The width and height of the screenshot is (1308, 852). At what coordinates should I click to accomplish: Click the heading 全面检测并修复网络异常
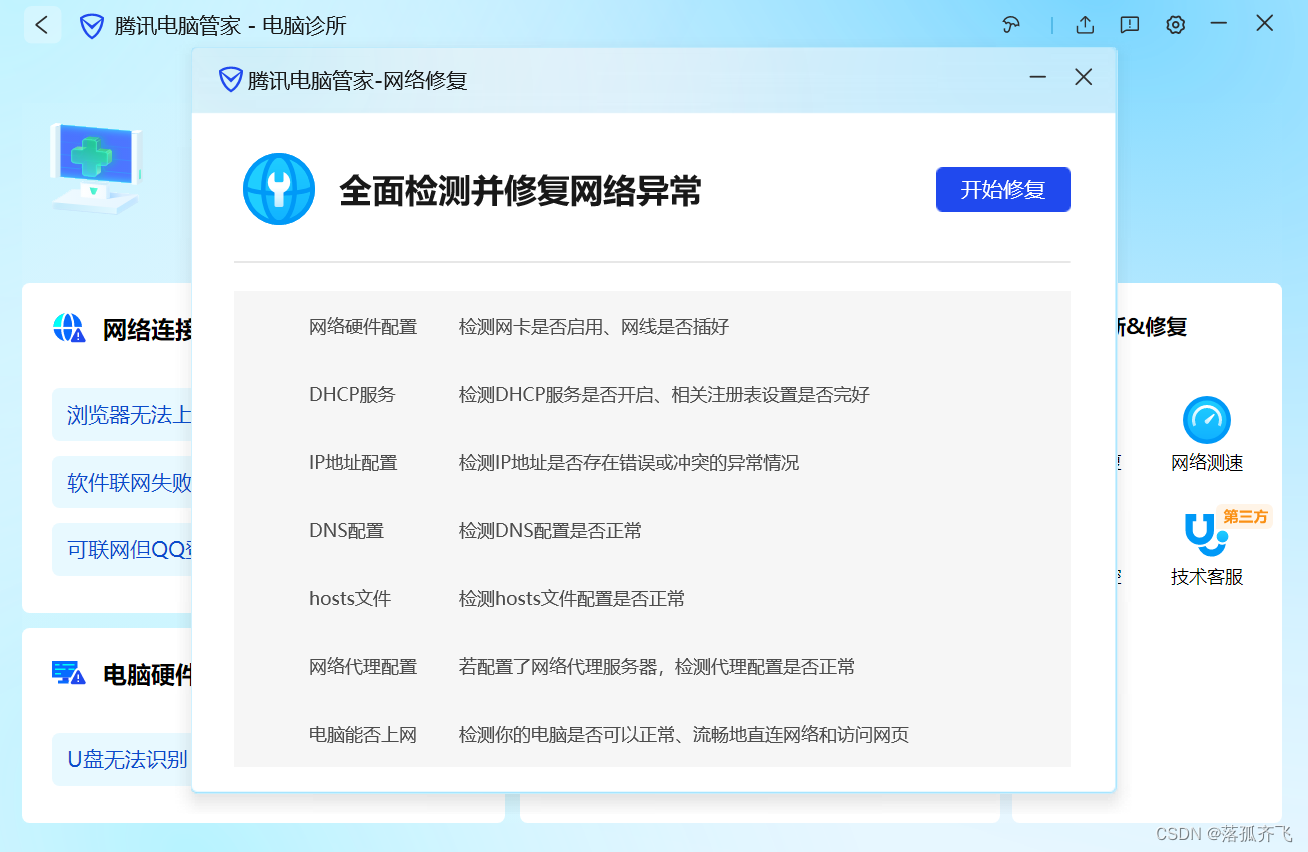click(520, 190)
